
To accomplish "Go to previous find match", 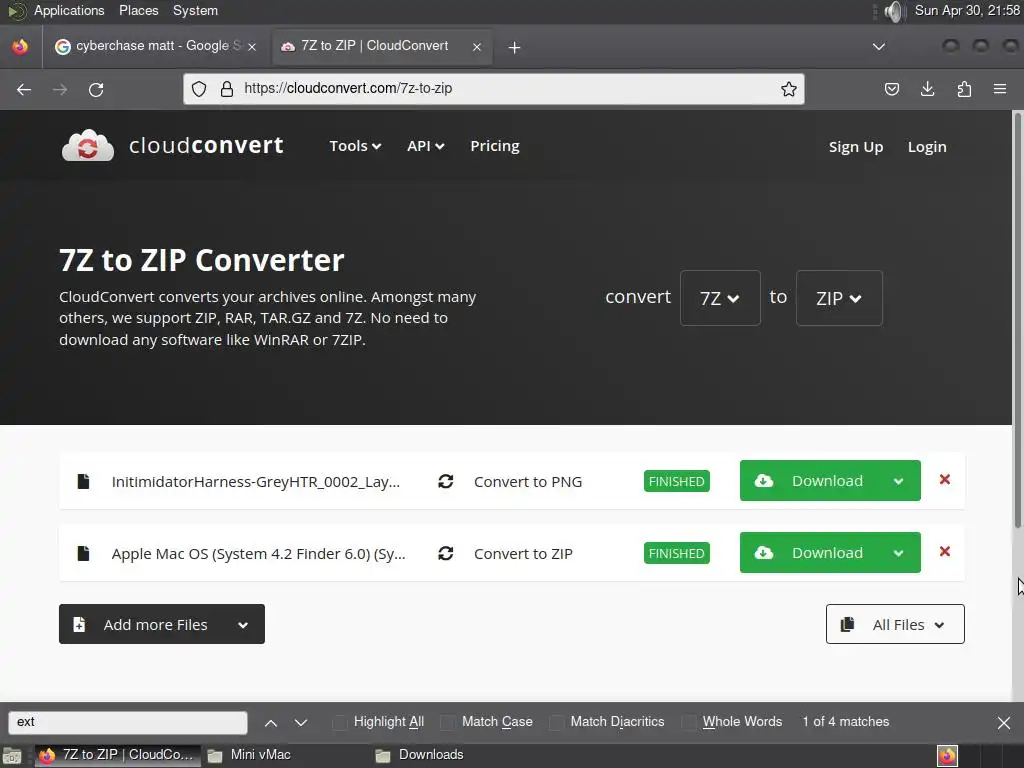I will [271, 723].
